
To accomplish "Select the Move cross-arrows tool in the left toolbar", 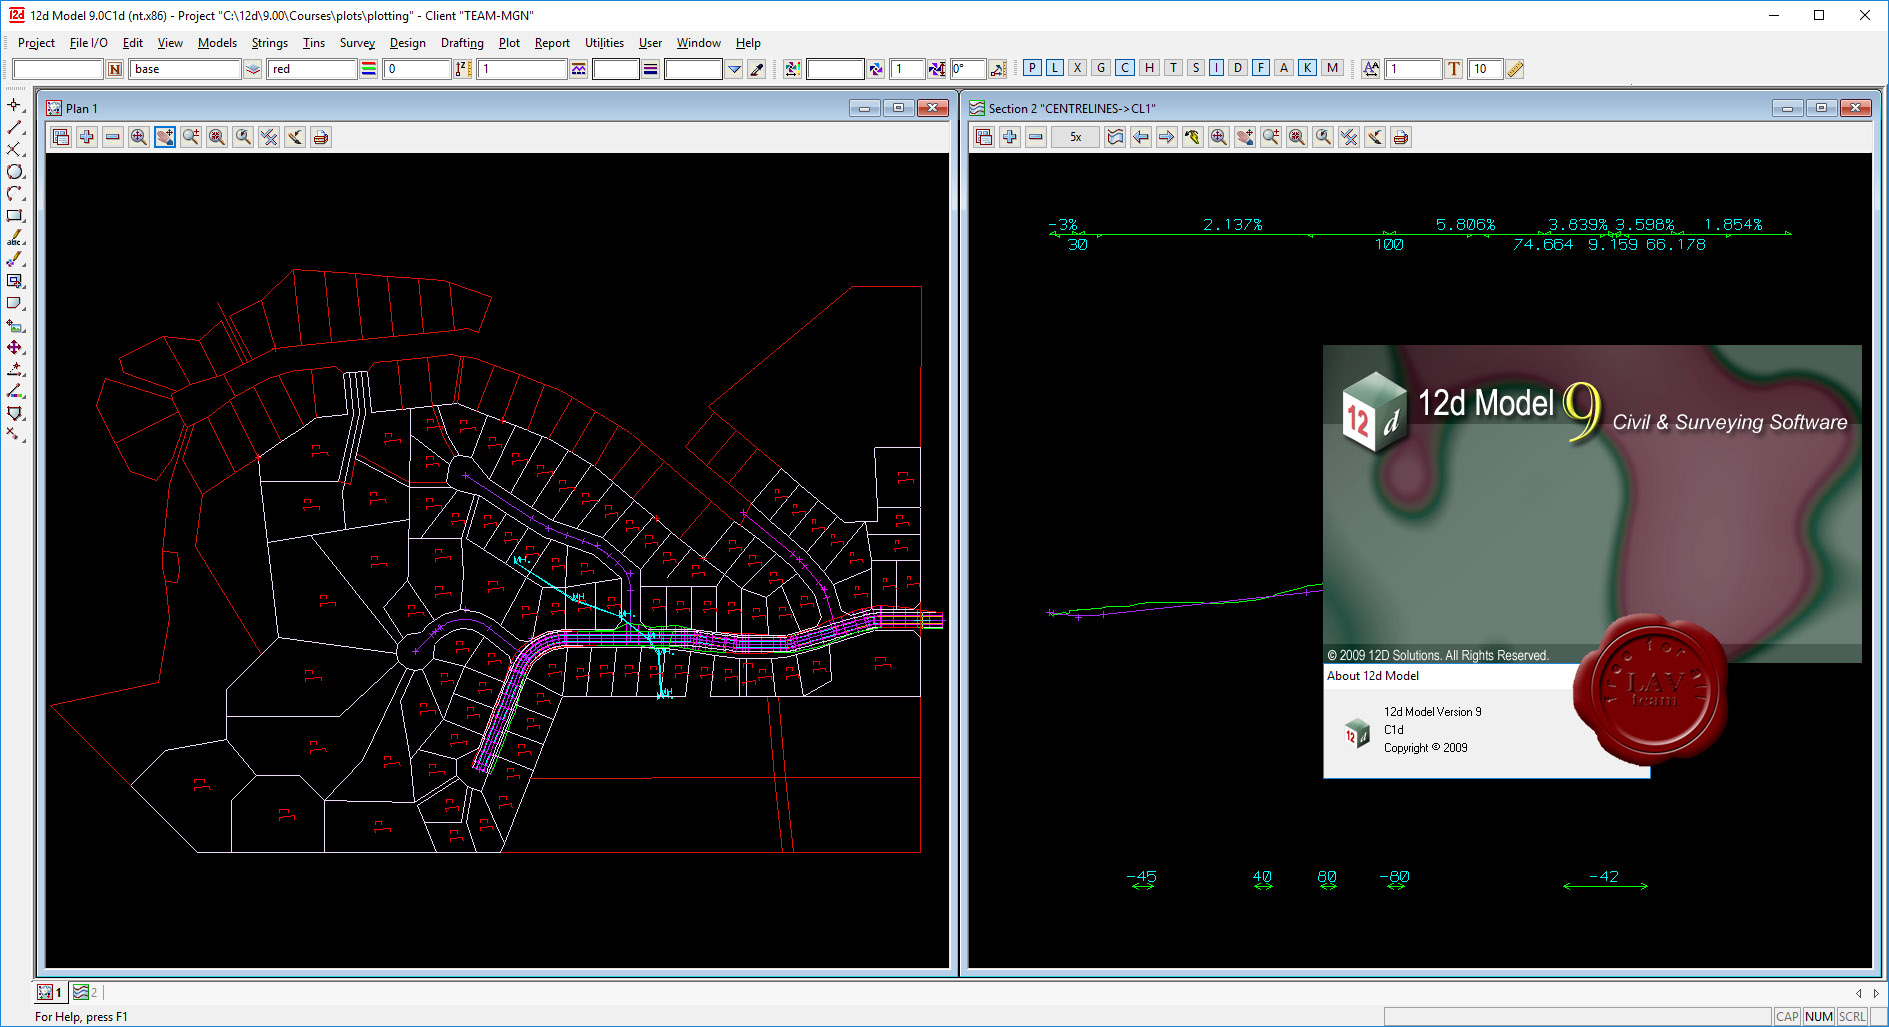I will pos(15,347).
